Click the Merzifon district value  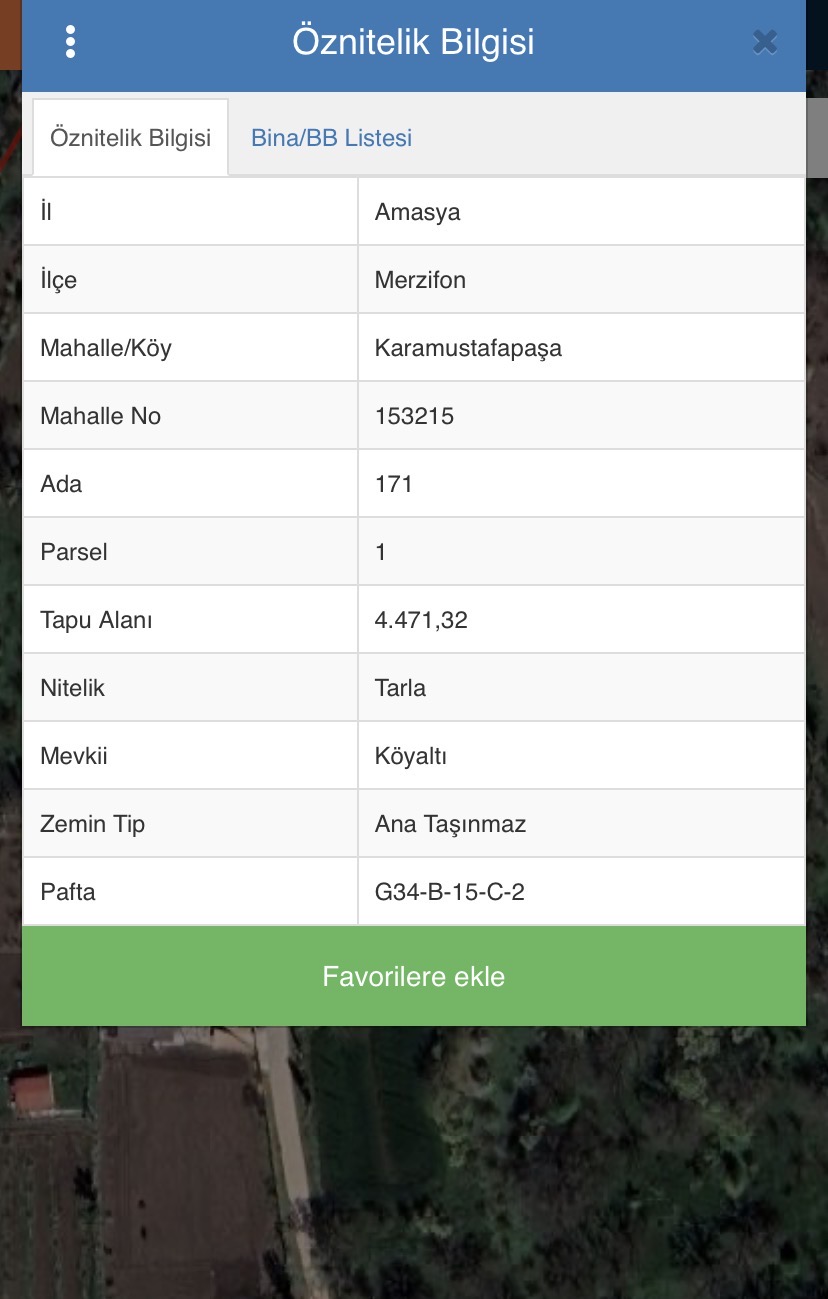(420, 280)
